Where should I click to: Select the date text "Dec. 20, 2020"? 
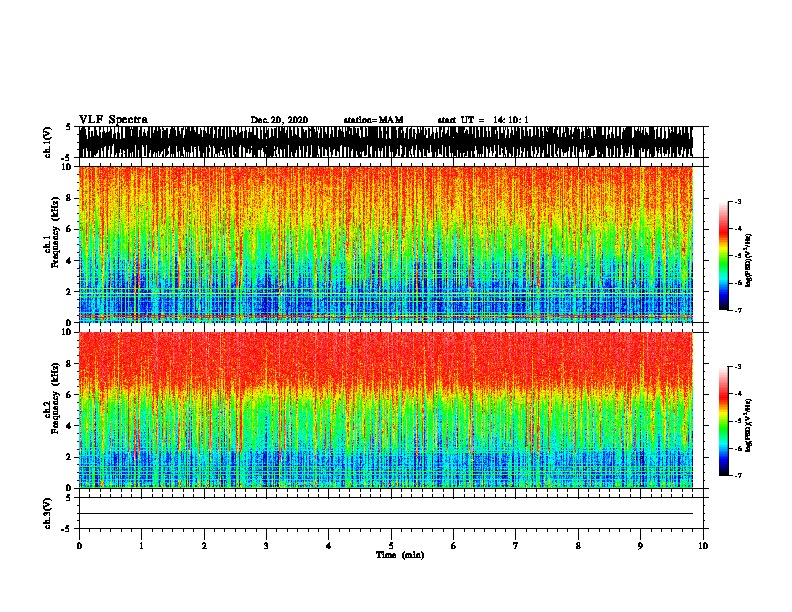click(x=279, y=120)
